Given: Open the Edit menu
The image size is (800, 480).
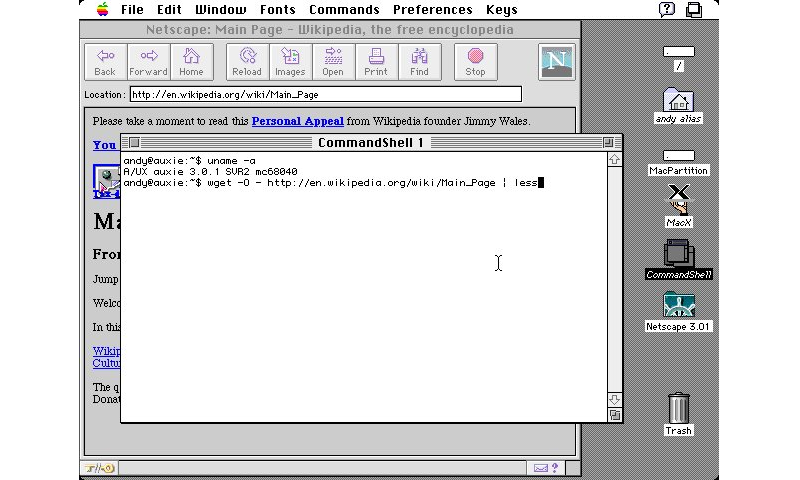Looking at the screenshot, I should click(169, 10).
